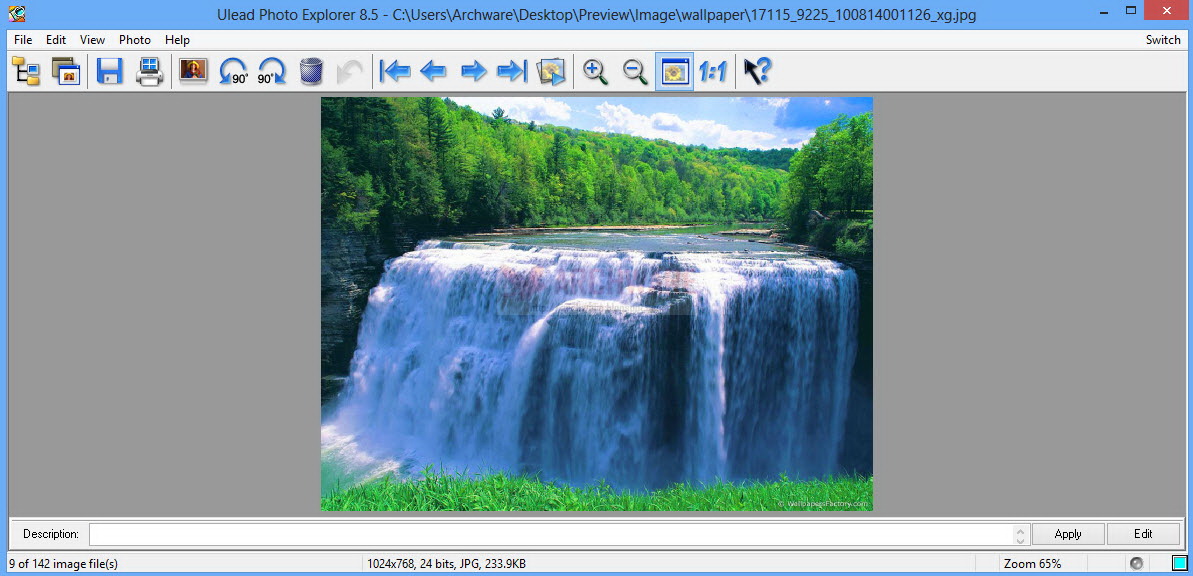Image resolution: width=1193 pixels, height=576 pixels.
Task: View the image at 1:1 actual size
Action: point(712,70)
